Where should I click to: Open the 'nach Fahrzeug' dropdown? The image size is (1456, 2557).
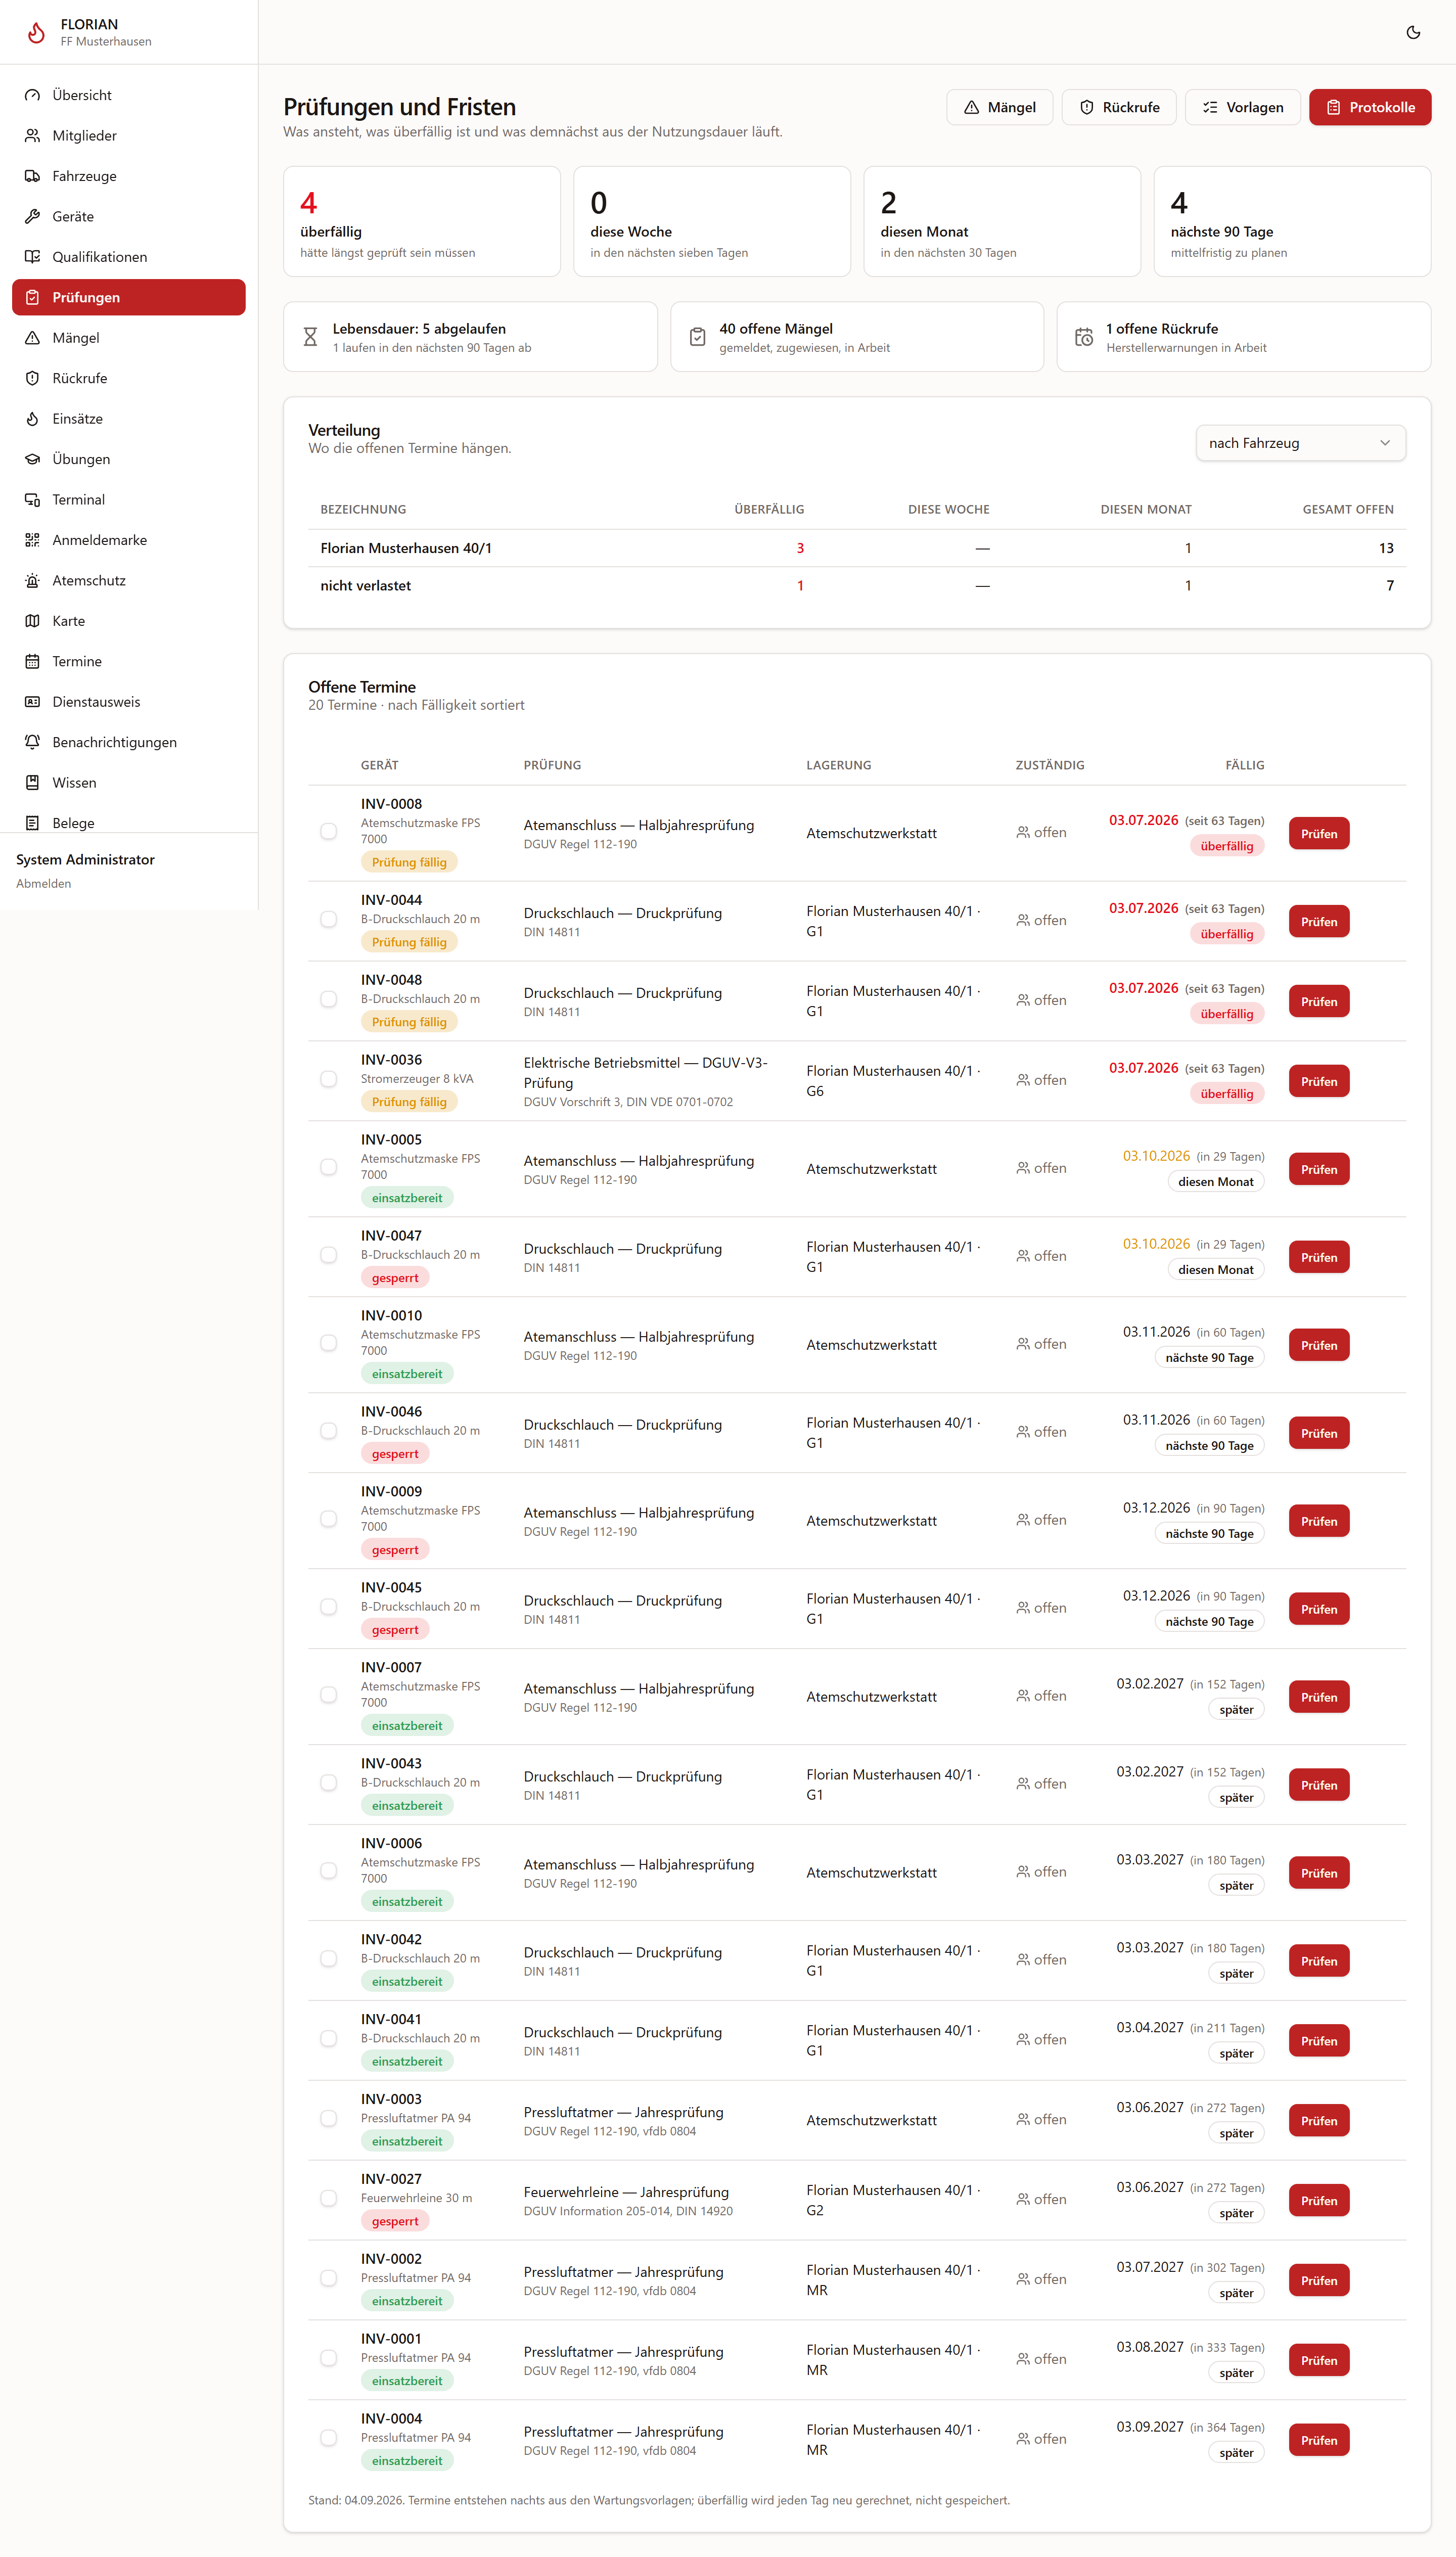[1300, 443]
